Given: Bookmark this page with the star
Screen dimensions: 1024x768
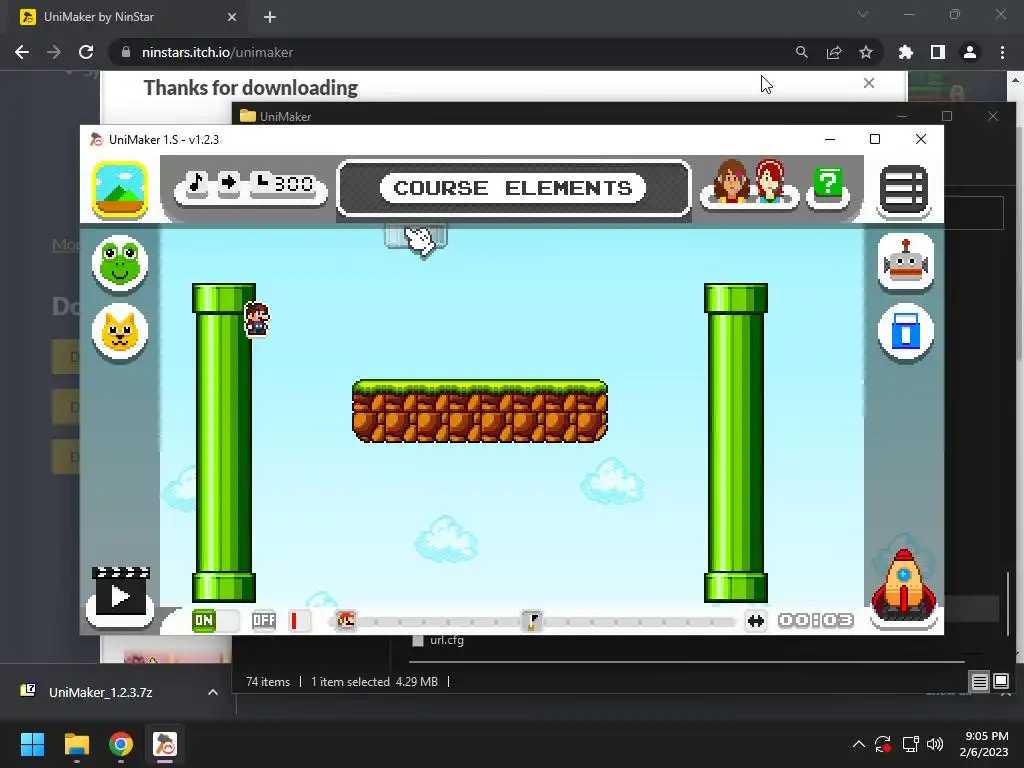Looking at the screenshot, I should pyautogui.click(x=866, y=52).
